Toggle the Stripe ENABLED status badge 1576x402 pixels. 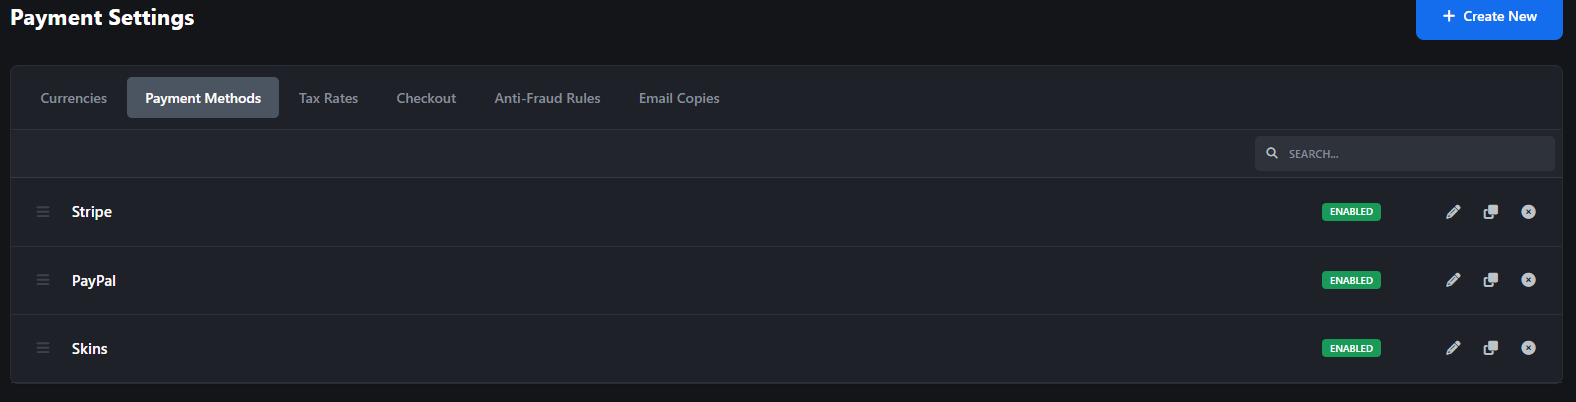1351,212
